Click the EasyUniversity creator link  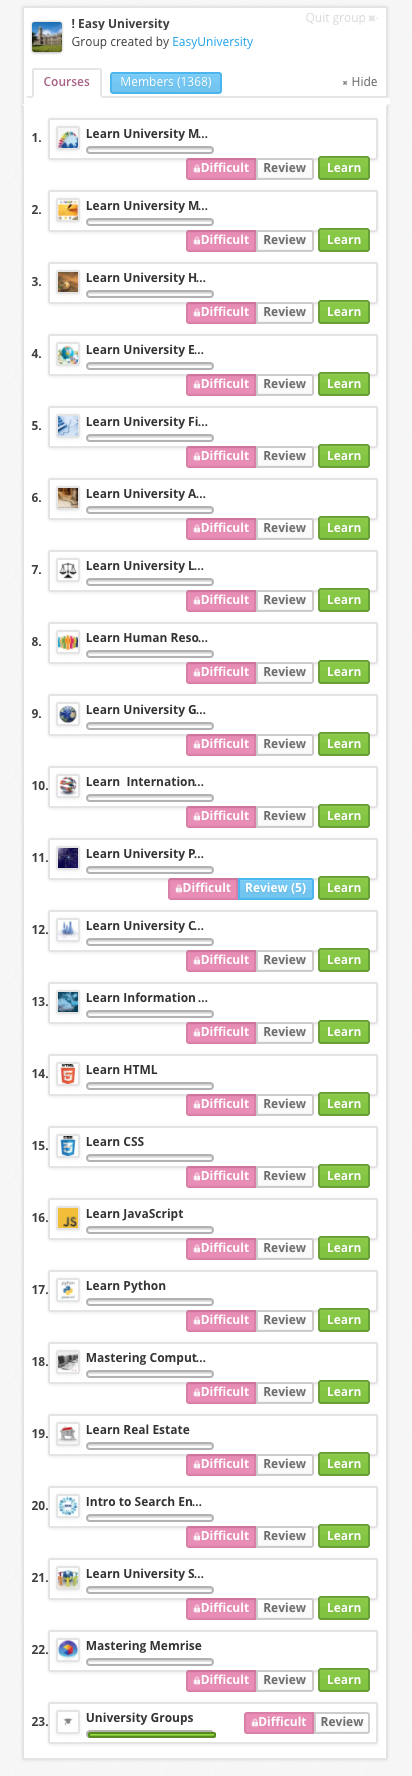[212, 42]
